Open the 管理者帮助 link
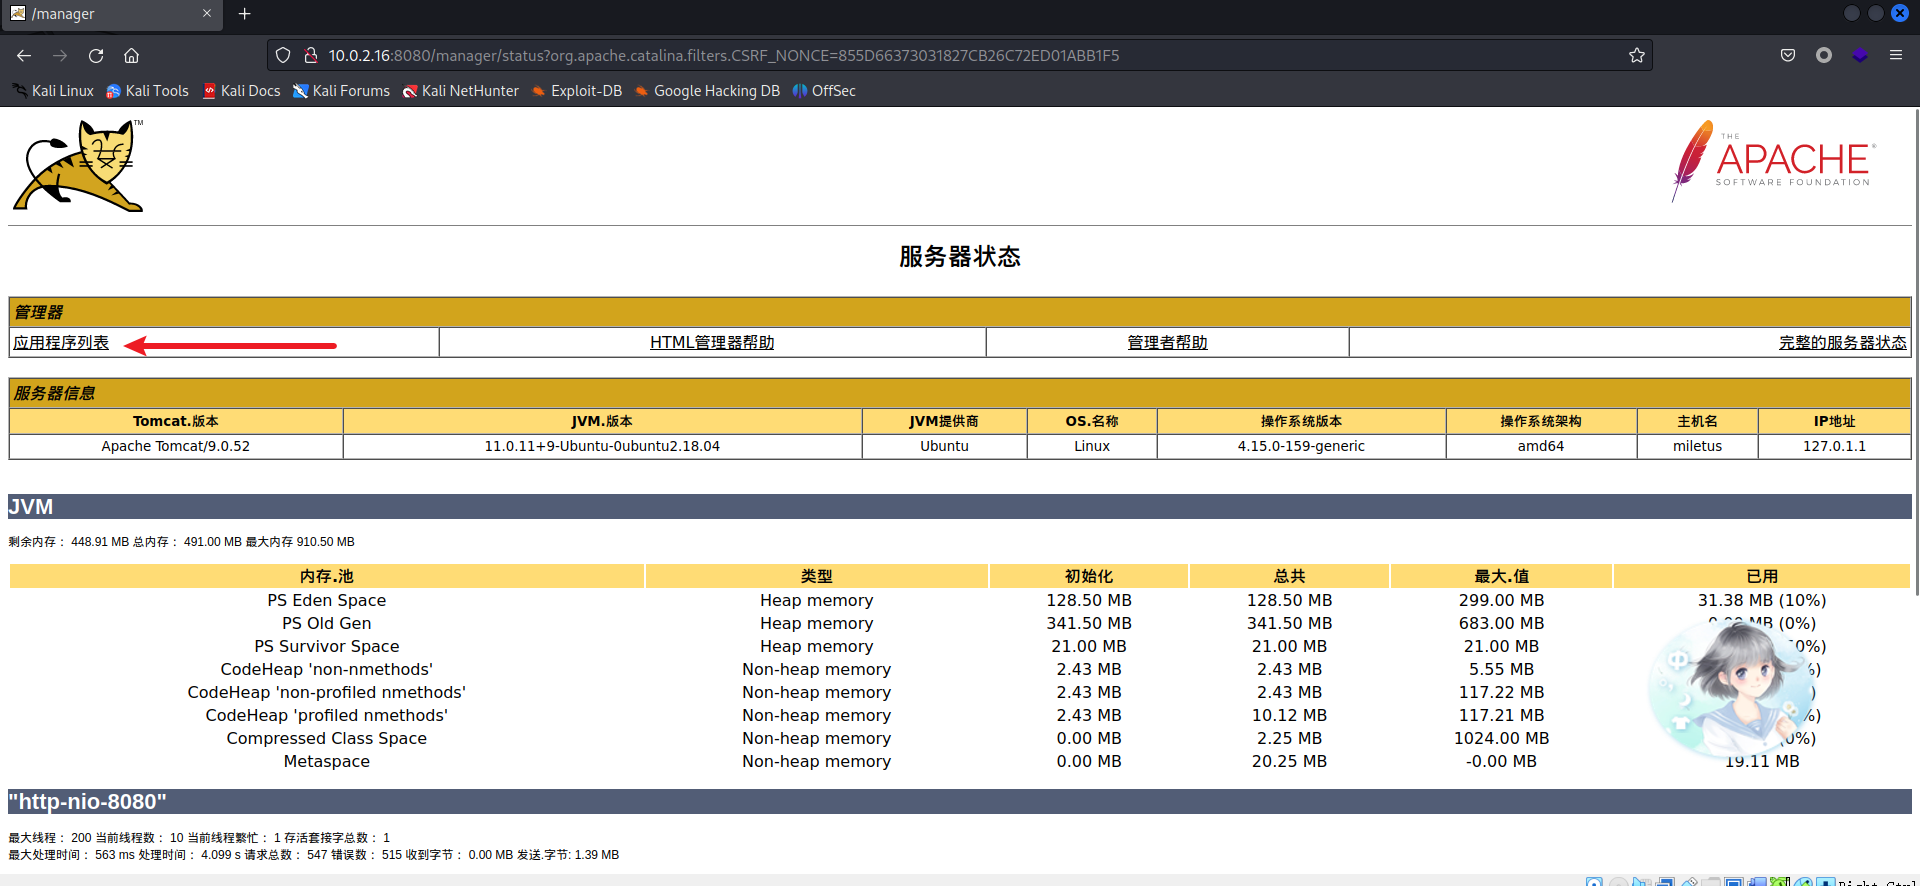Screen dimensions: 1920x886 pyautogui.click(x=1167, y=343)
